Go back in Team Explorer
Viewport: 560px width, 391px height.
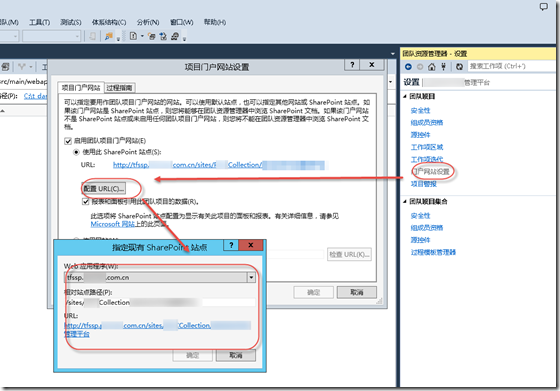point(408,66)
